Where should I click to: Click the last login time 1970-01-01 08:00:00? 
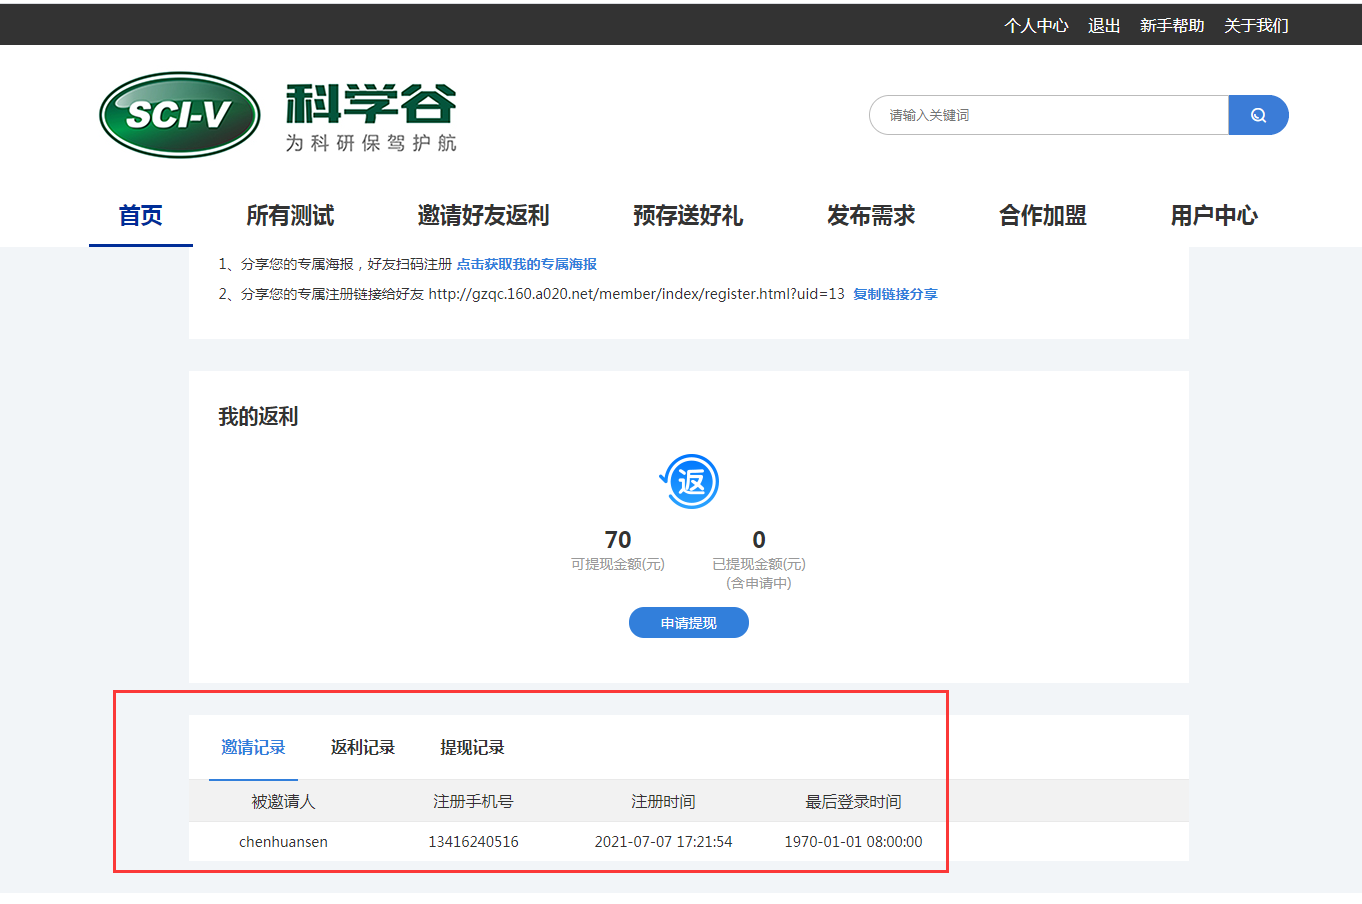click(853, 842)
